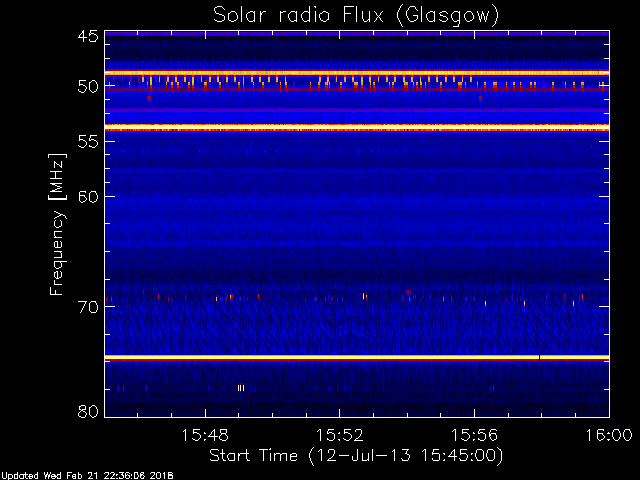Click the 55 MHz frequency tick label

tap(88, 142)
